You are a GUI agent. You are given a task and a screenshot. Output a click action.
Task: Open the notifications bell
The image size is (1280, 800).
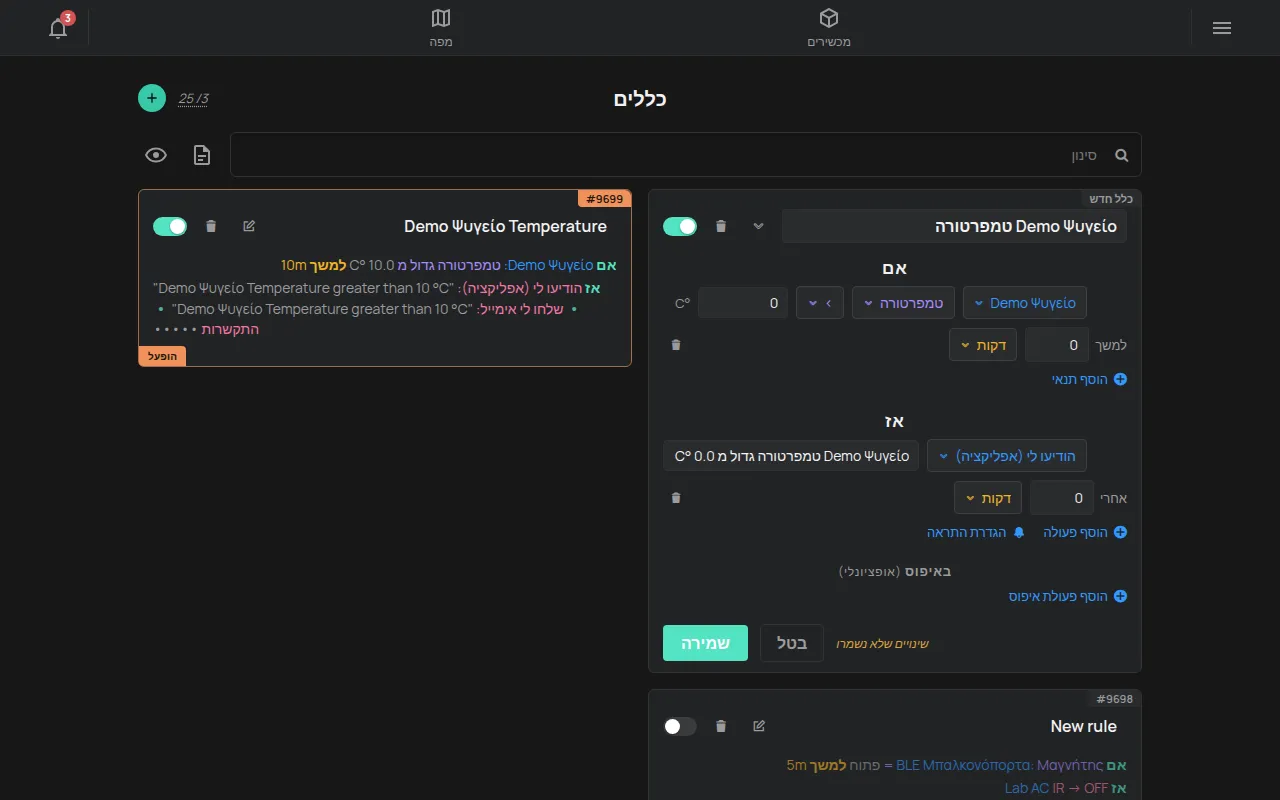click(58, 28)
